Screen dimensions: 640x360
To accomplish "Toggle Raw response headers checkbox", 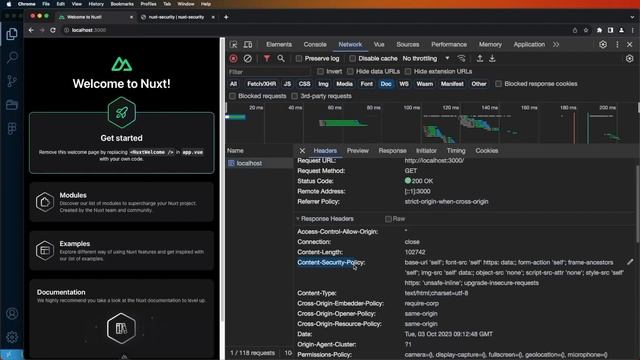I will [x=388, y=219].
